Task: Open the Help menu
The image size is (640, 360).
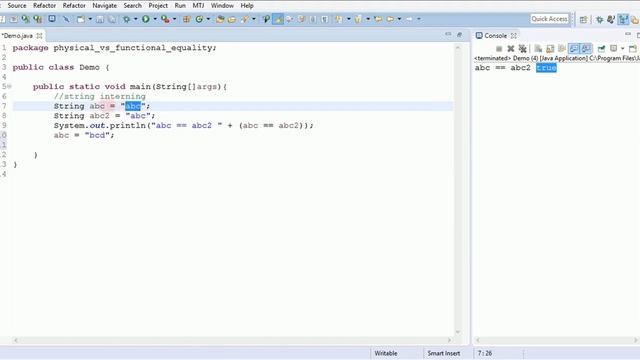Action: point(247,6)
